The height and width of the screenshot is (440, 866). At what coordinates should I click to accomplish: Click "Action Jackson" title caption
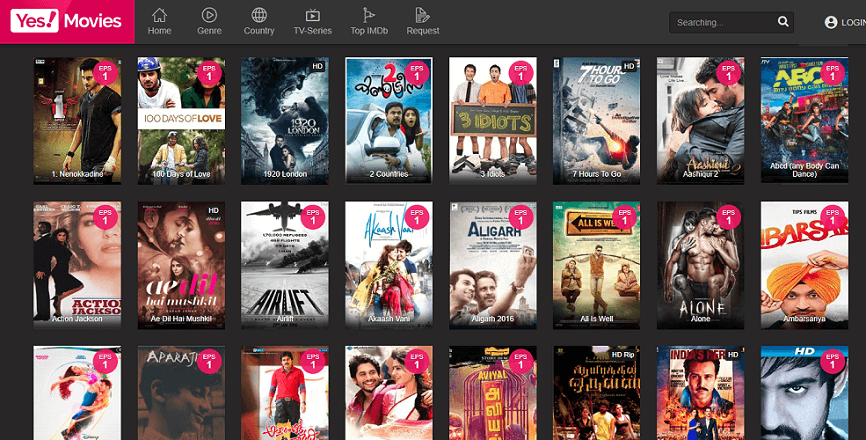pos(77,319)
